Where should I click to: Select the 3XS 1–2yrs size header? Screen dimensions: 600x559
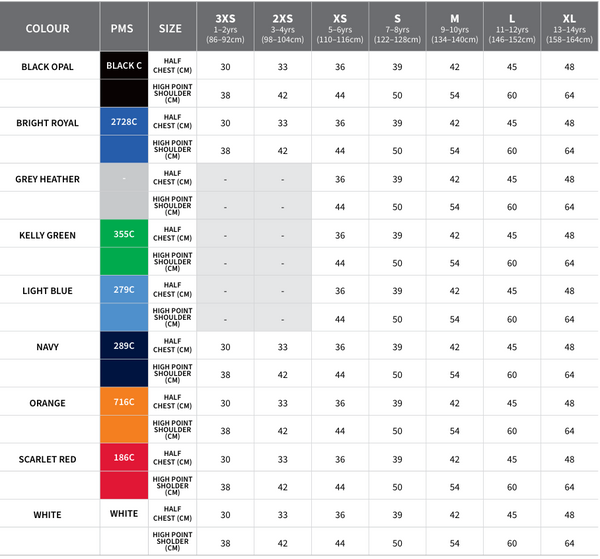(225, 27)
